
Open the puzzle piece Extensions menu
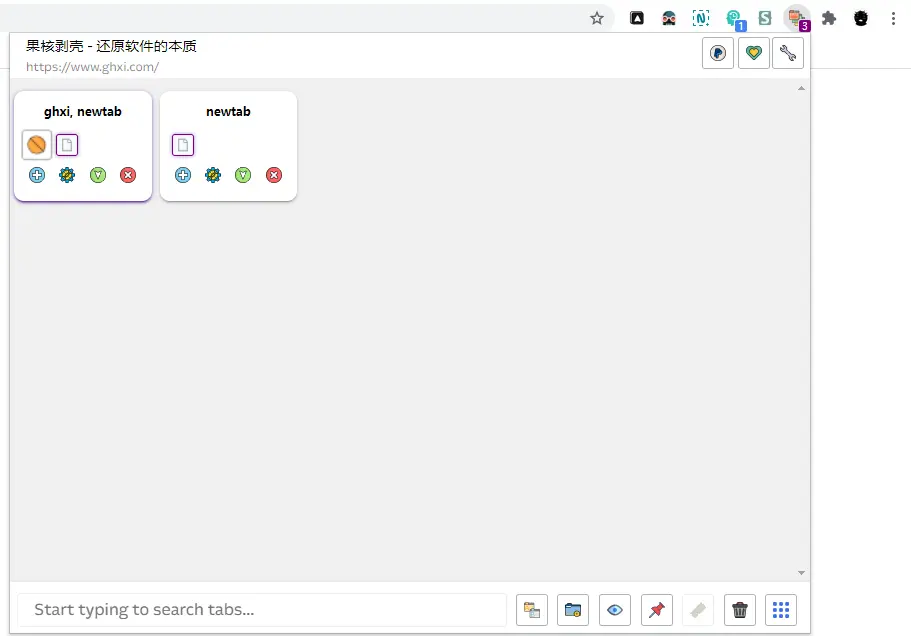click(x=829, y=18)
